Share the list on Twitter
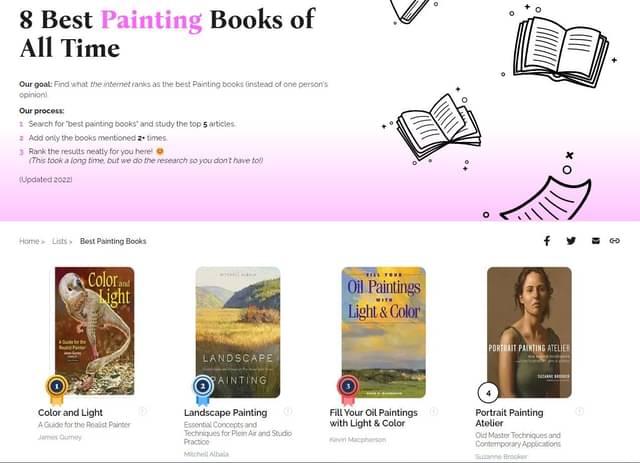 pos(571,241)
